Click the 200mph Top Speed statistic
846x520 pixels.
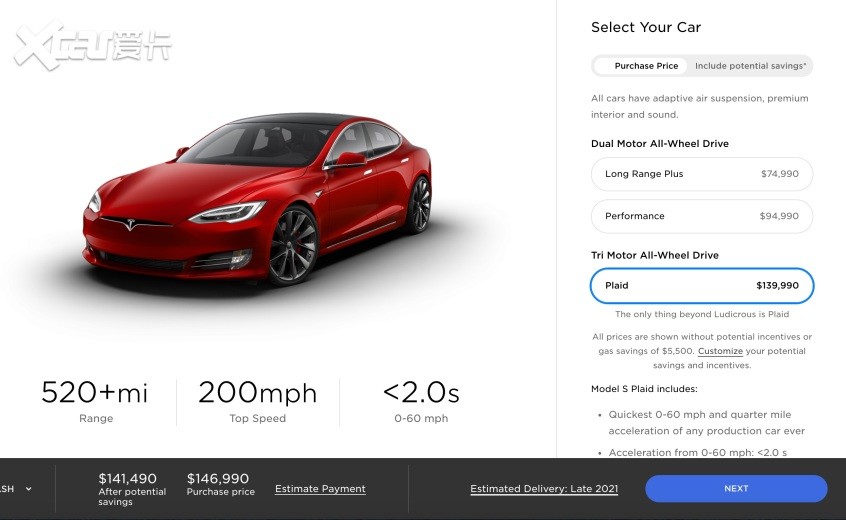257,400
